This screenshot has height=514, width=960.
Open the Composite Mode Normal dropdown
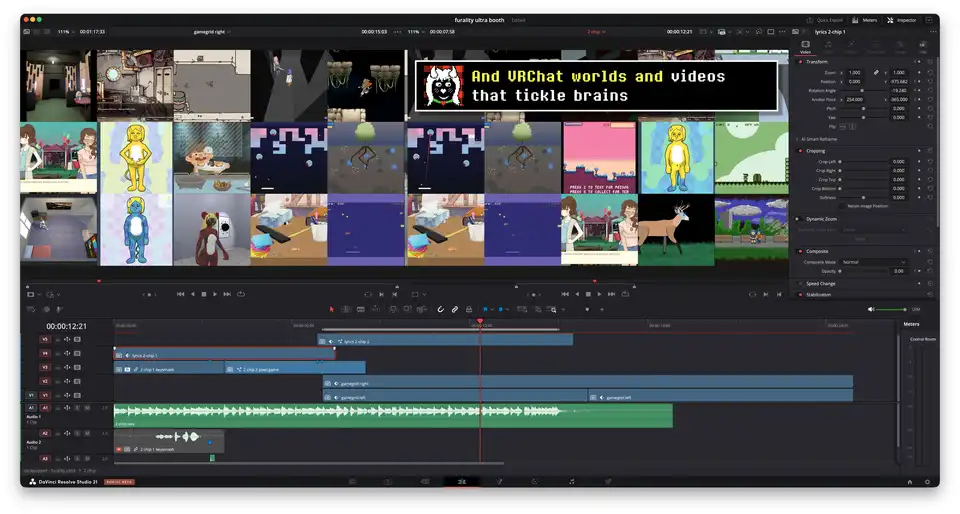click(874, 263)
